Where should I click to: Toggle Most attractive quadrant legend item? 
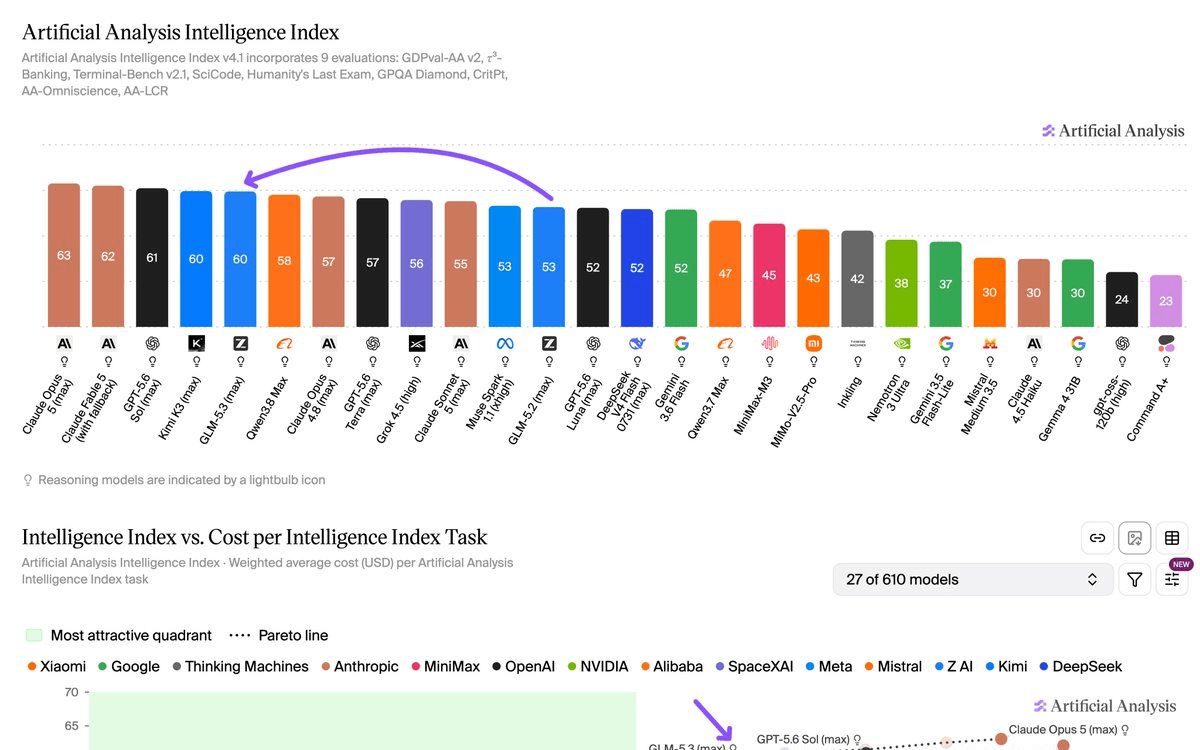click(118, 635)
